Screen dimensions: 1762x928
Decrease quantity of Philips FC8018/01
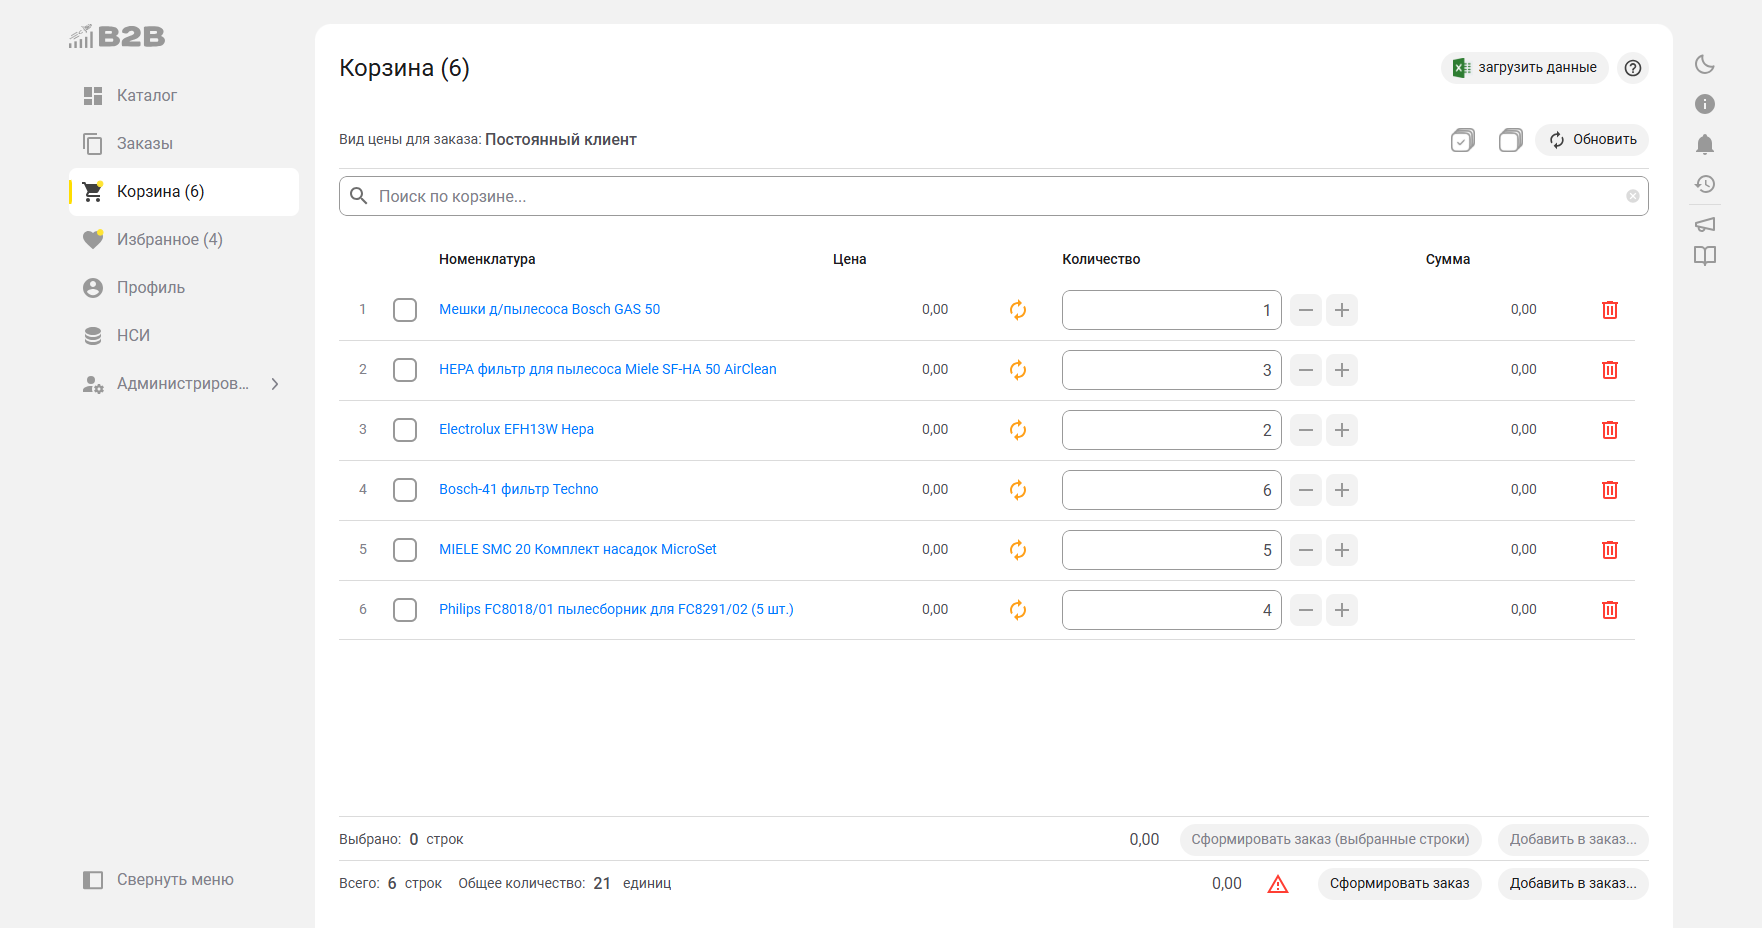[1306, 610]
